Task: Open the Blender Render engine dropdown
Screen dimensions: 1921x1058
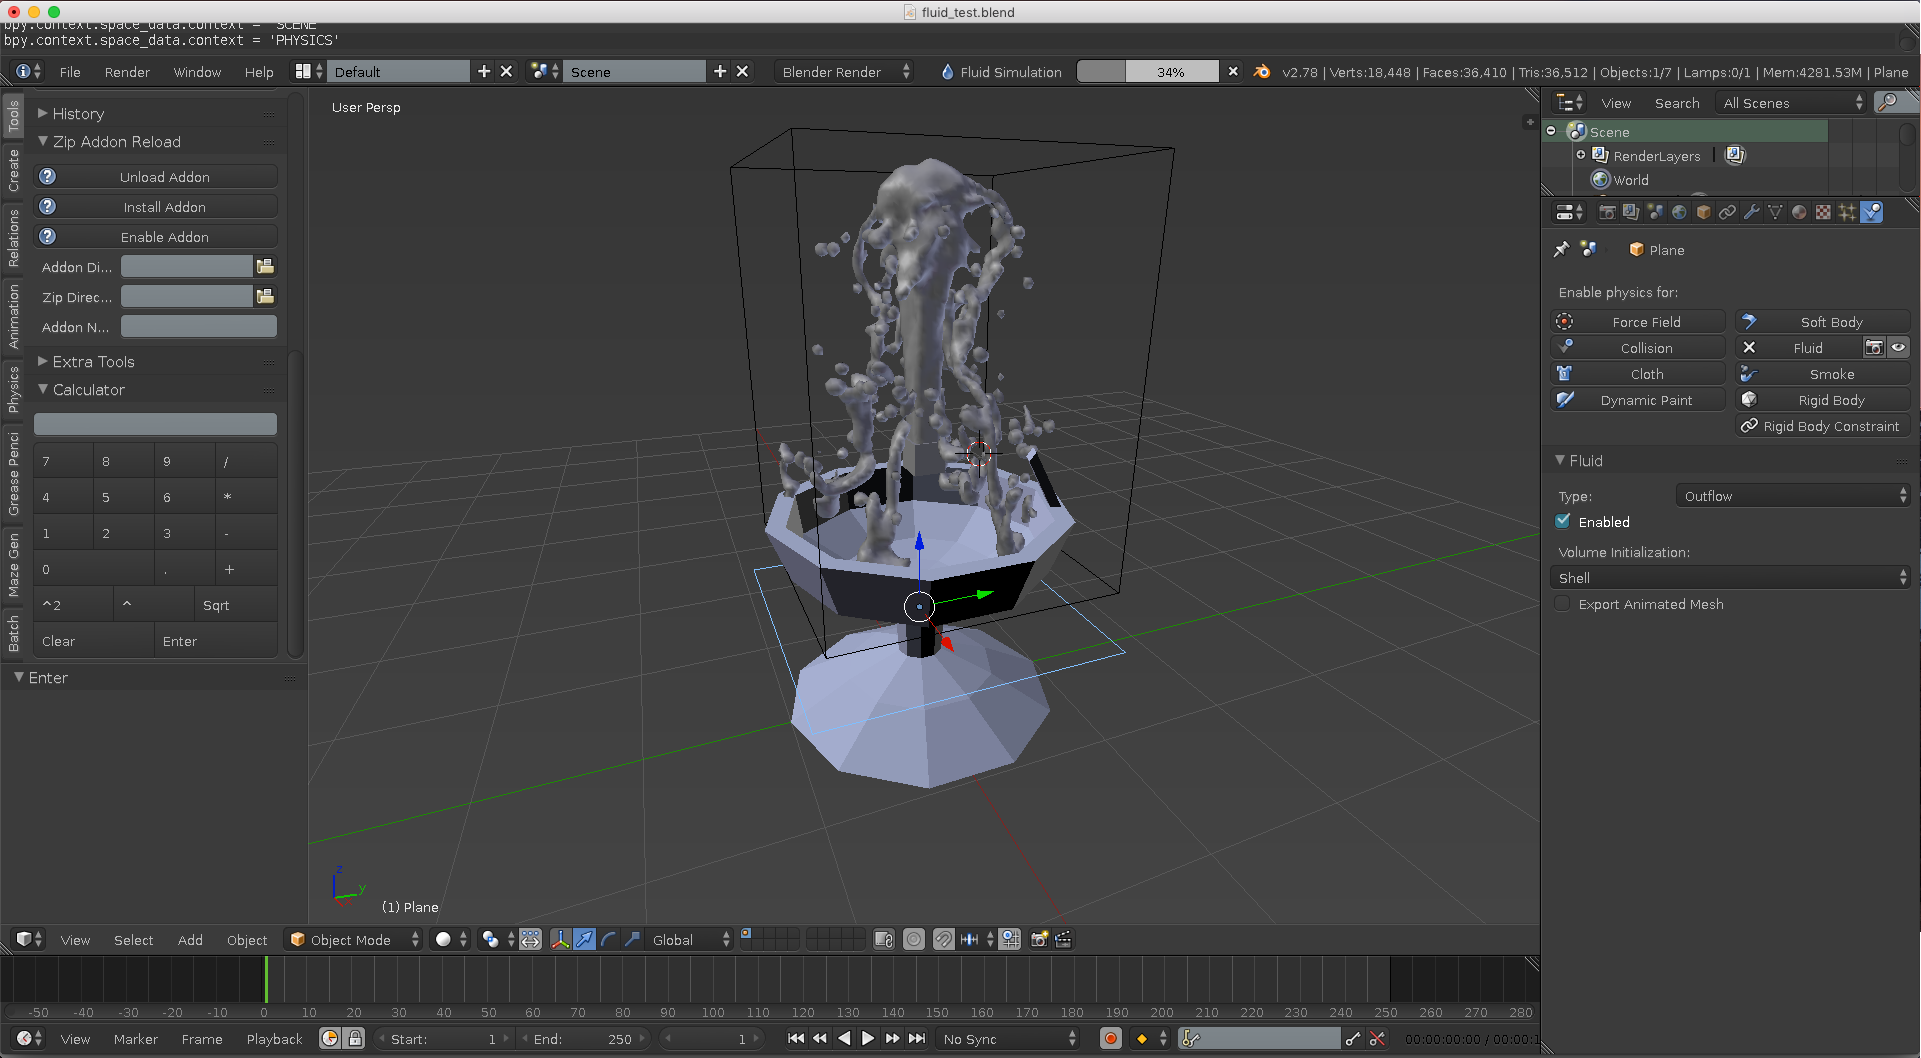Action: point(844,71)
